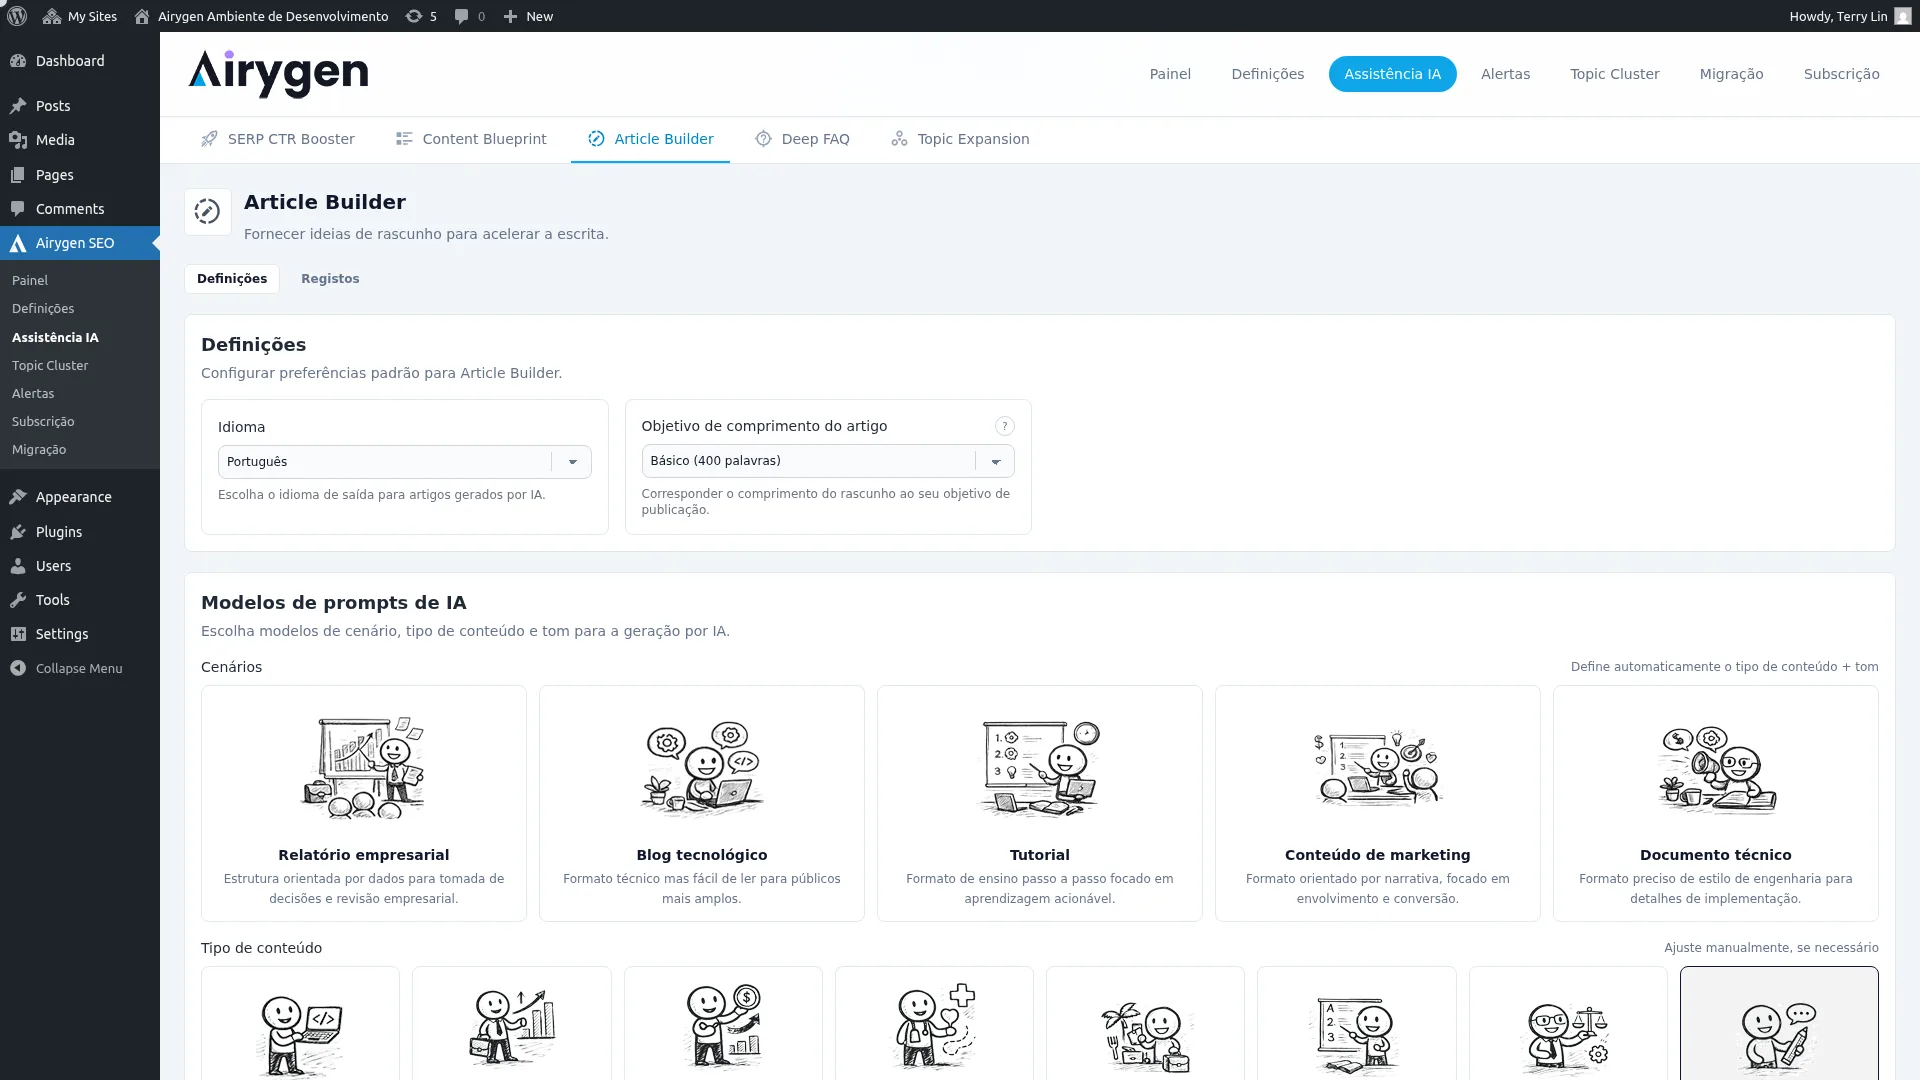Open My Sites in admin bar

click(80, 16)
